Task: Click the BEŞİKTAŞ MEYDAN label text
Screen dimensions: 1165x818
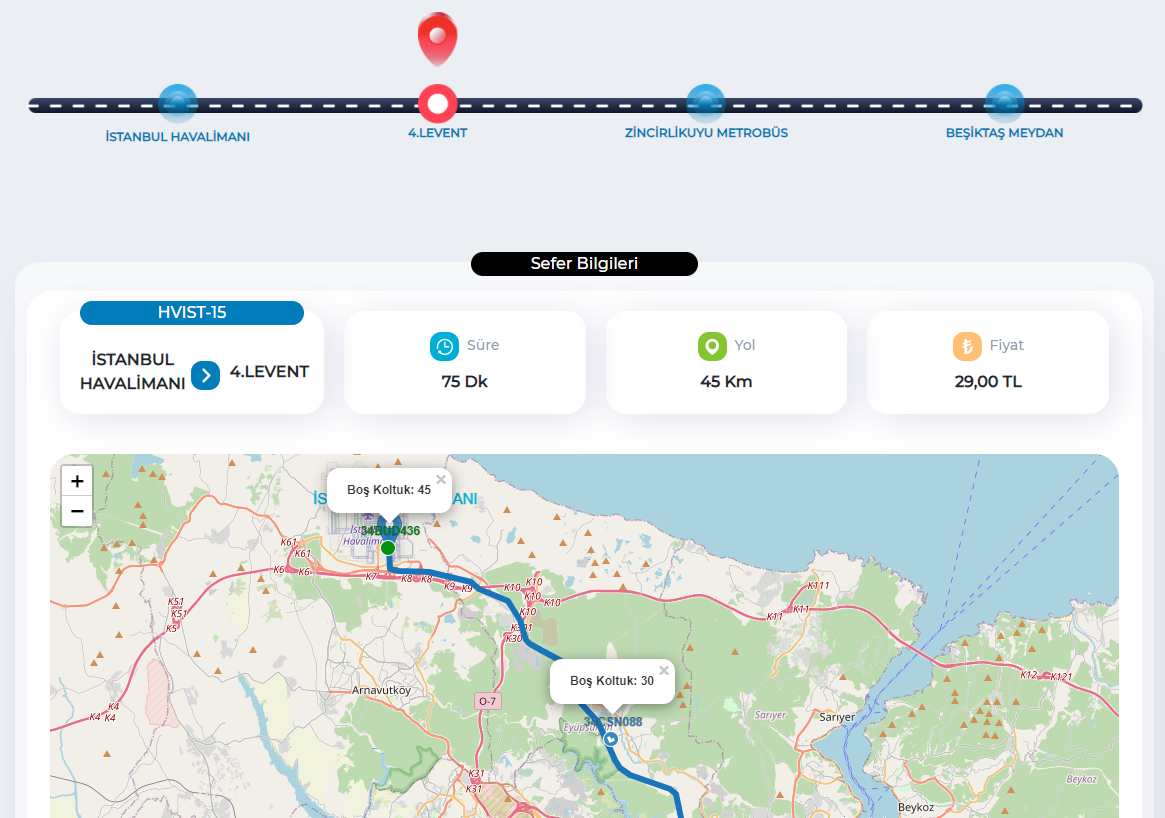Action: click(x=1005, y=133)
